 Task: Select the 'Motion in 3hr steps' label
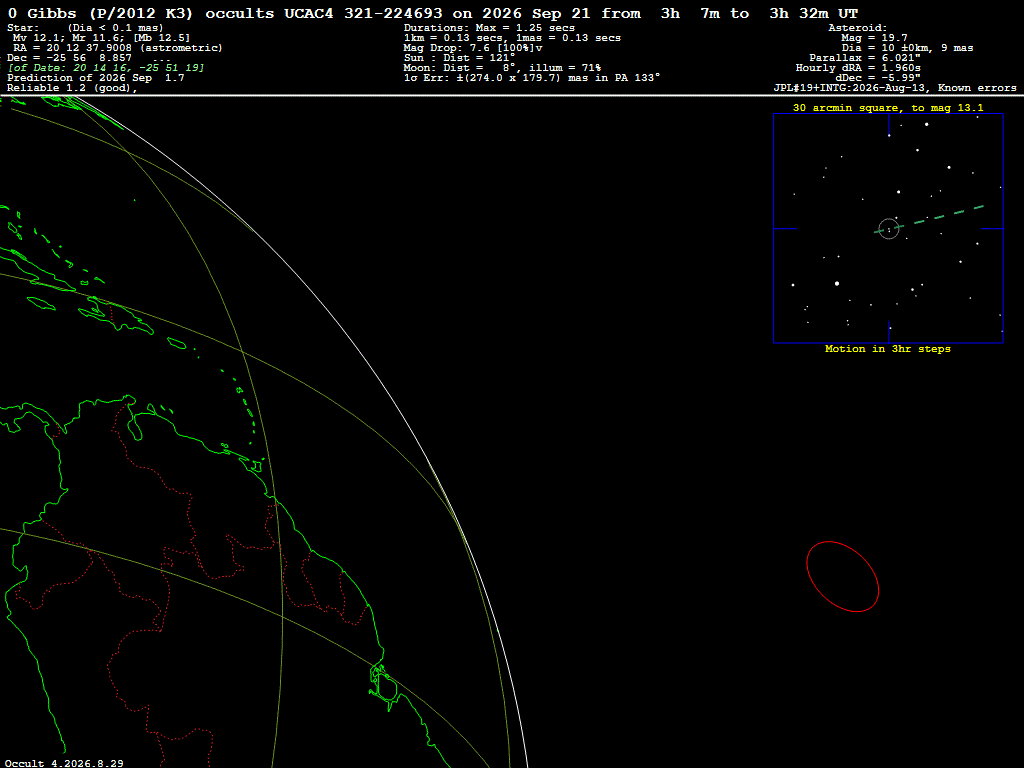pyautogui.click(x=888, y=349)
